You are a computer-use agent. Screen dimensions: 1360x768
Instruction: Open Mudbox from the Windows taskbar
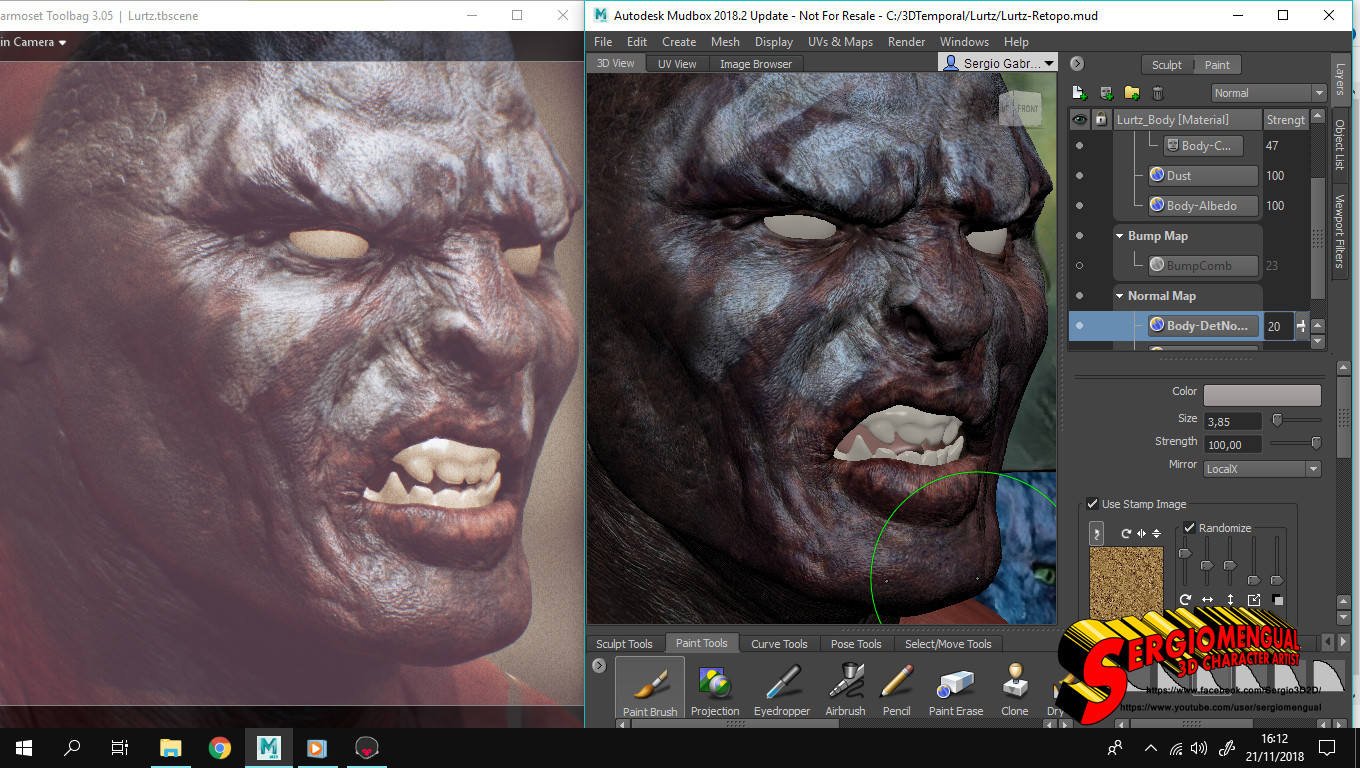tap(268, 747)
